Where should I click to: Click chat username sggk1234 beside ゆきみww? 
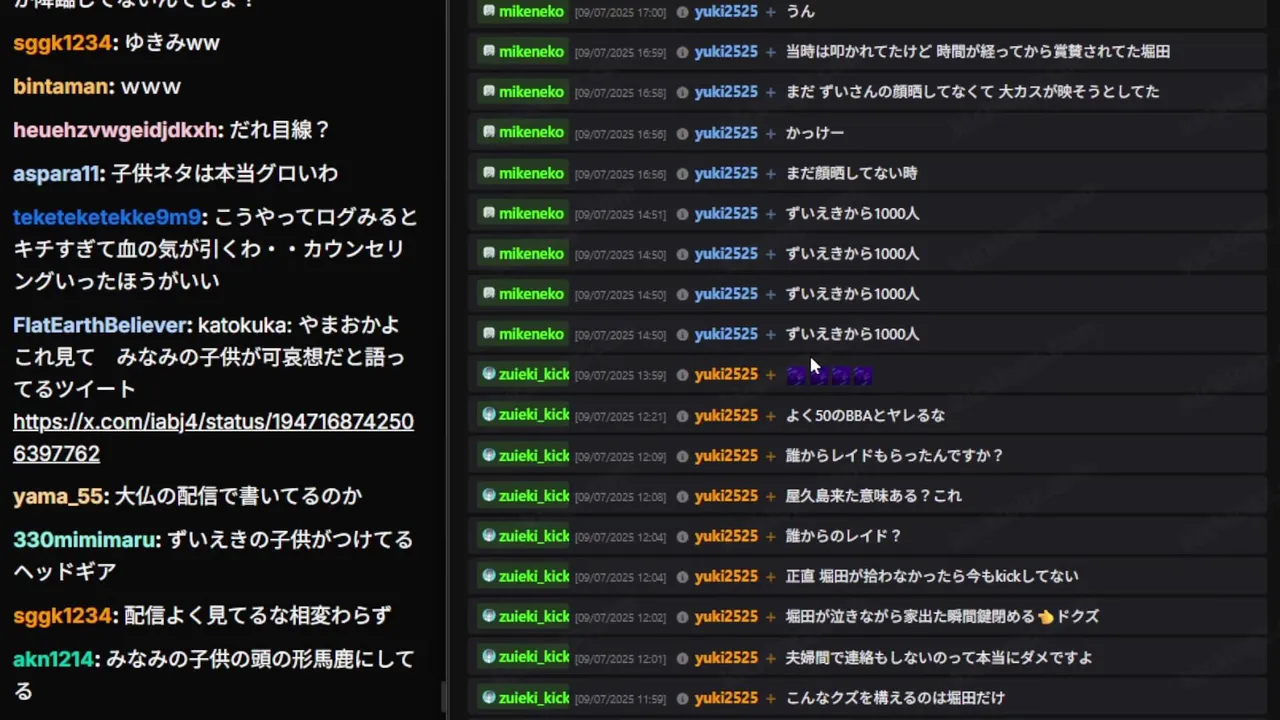tap(63, 43)
